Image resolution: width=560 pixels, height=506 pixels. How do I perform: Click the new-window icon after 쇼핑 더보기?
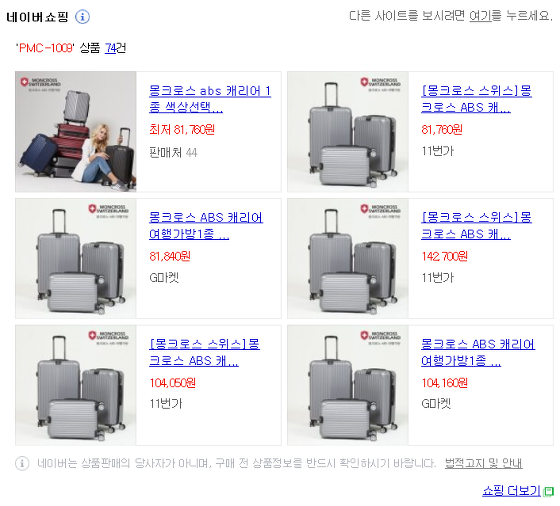pyautogui.click(x=548, y=491)
